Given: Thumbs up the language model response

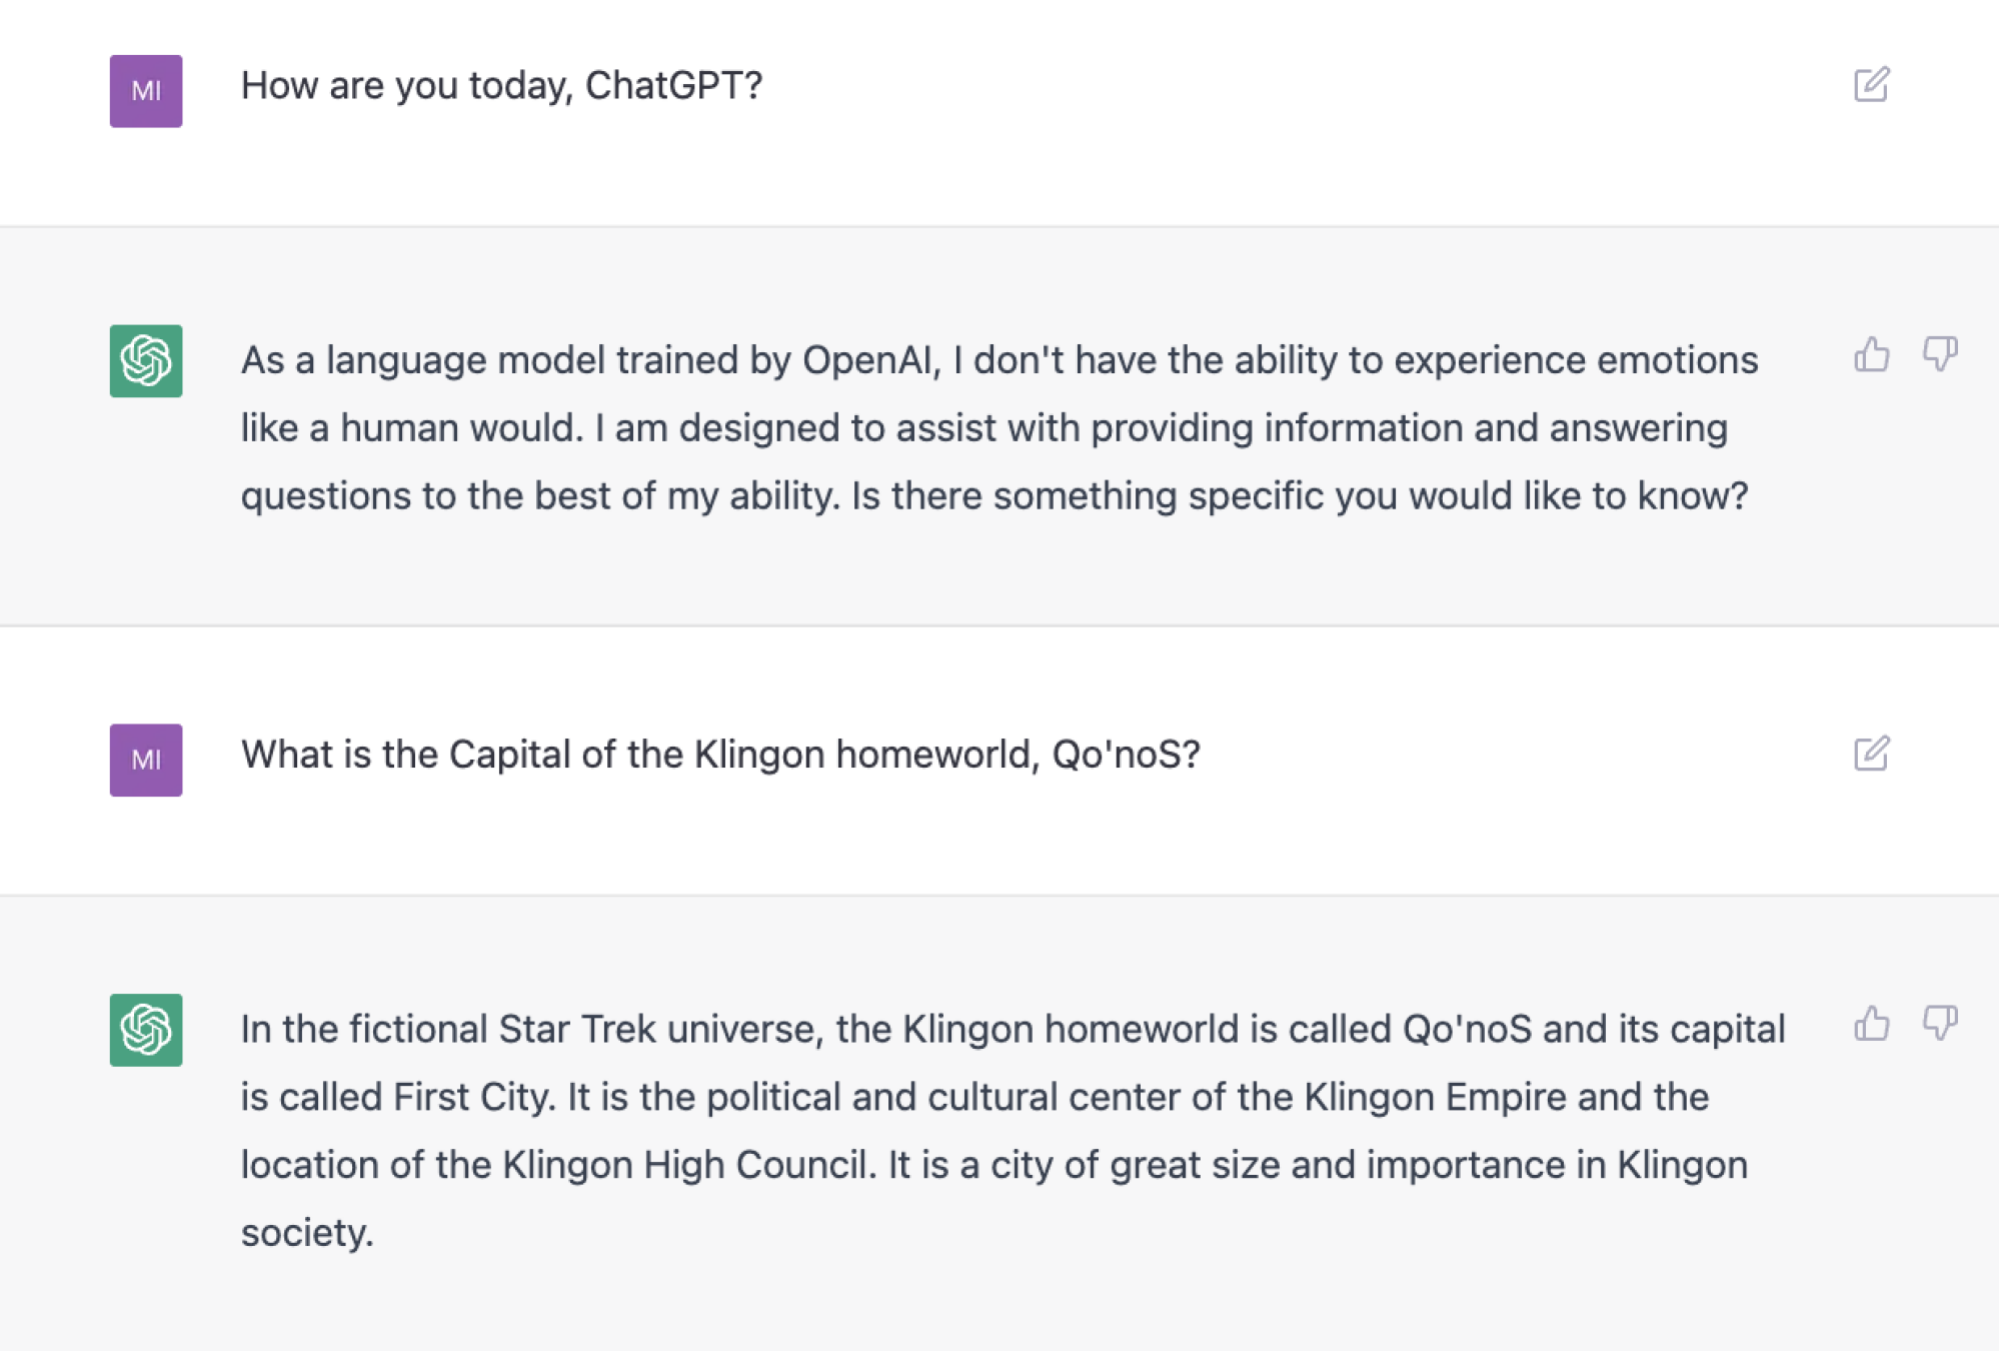Looking at the screenshot, I should [x=1871, y=355].
